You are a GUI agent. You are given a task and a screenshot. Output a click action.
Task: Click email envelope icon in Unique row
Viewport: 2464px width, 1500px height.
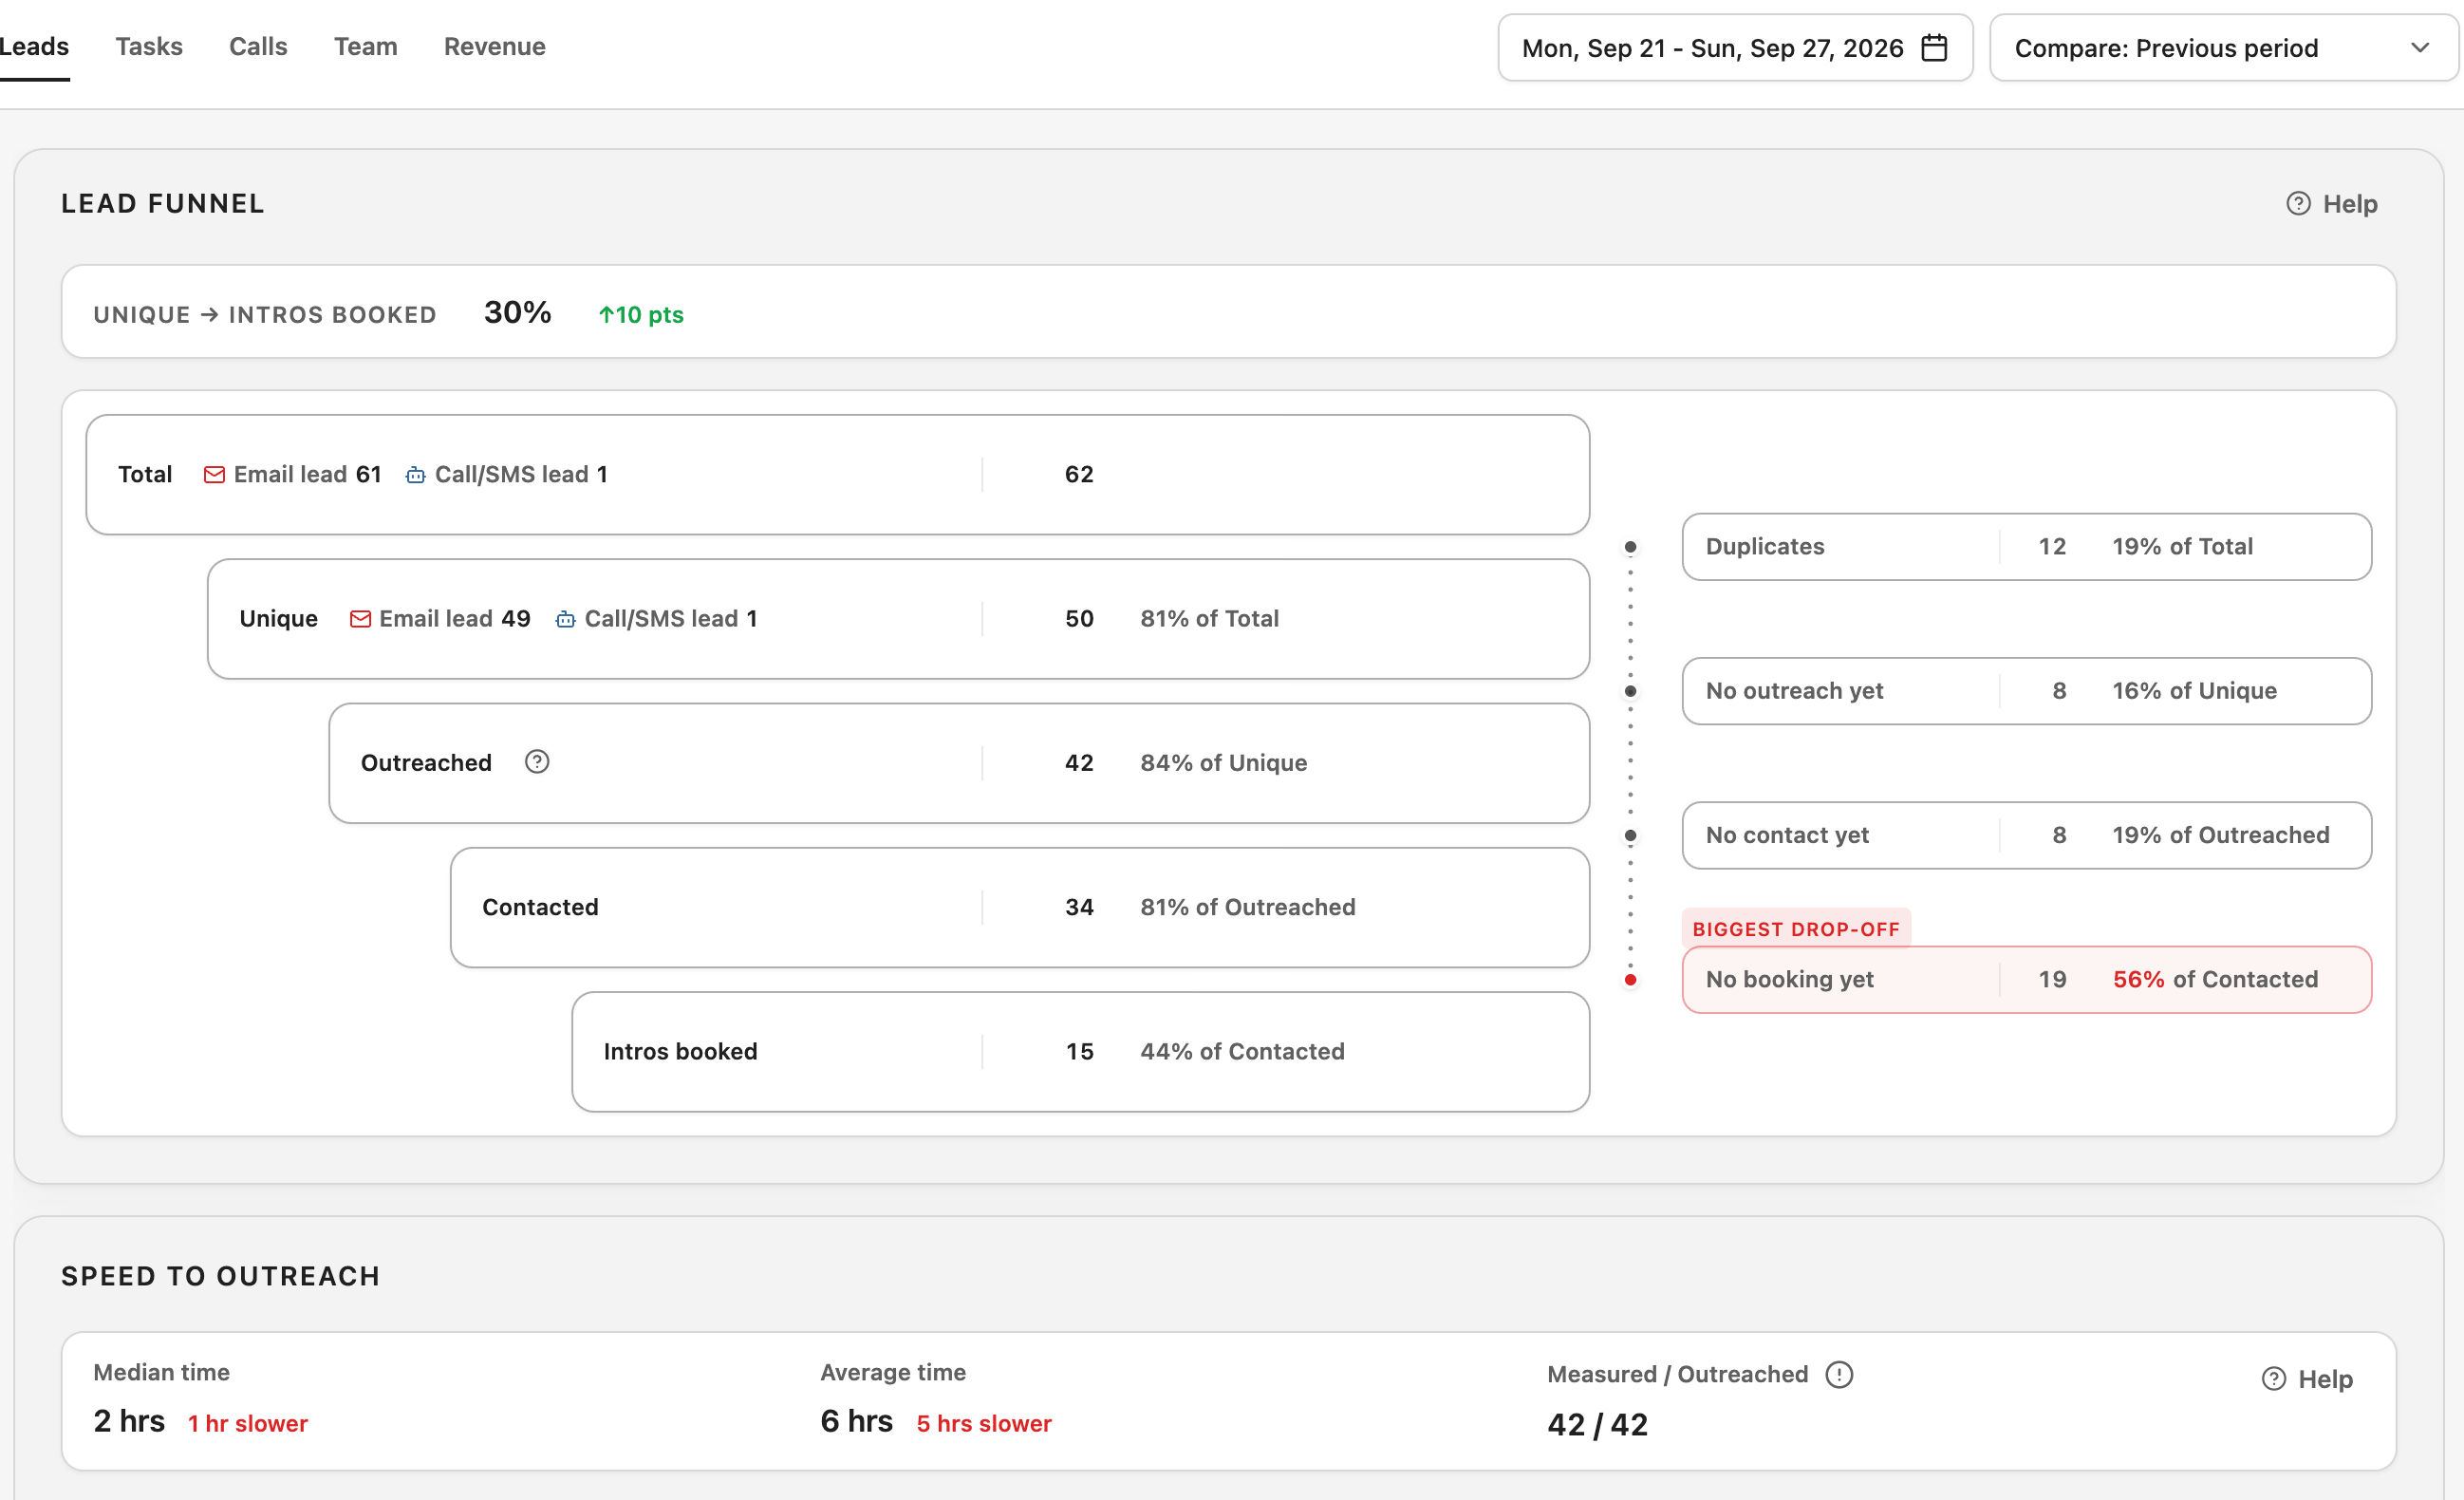[360, 619]
